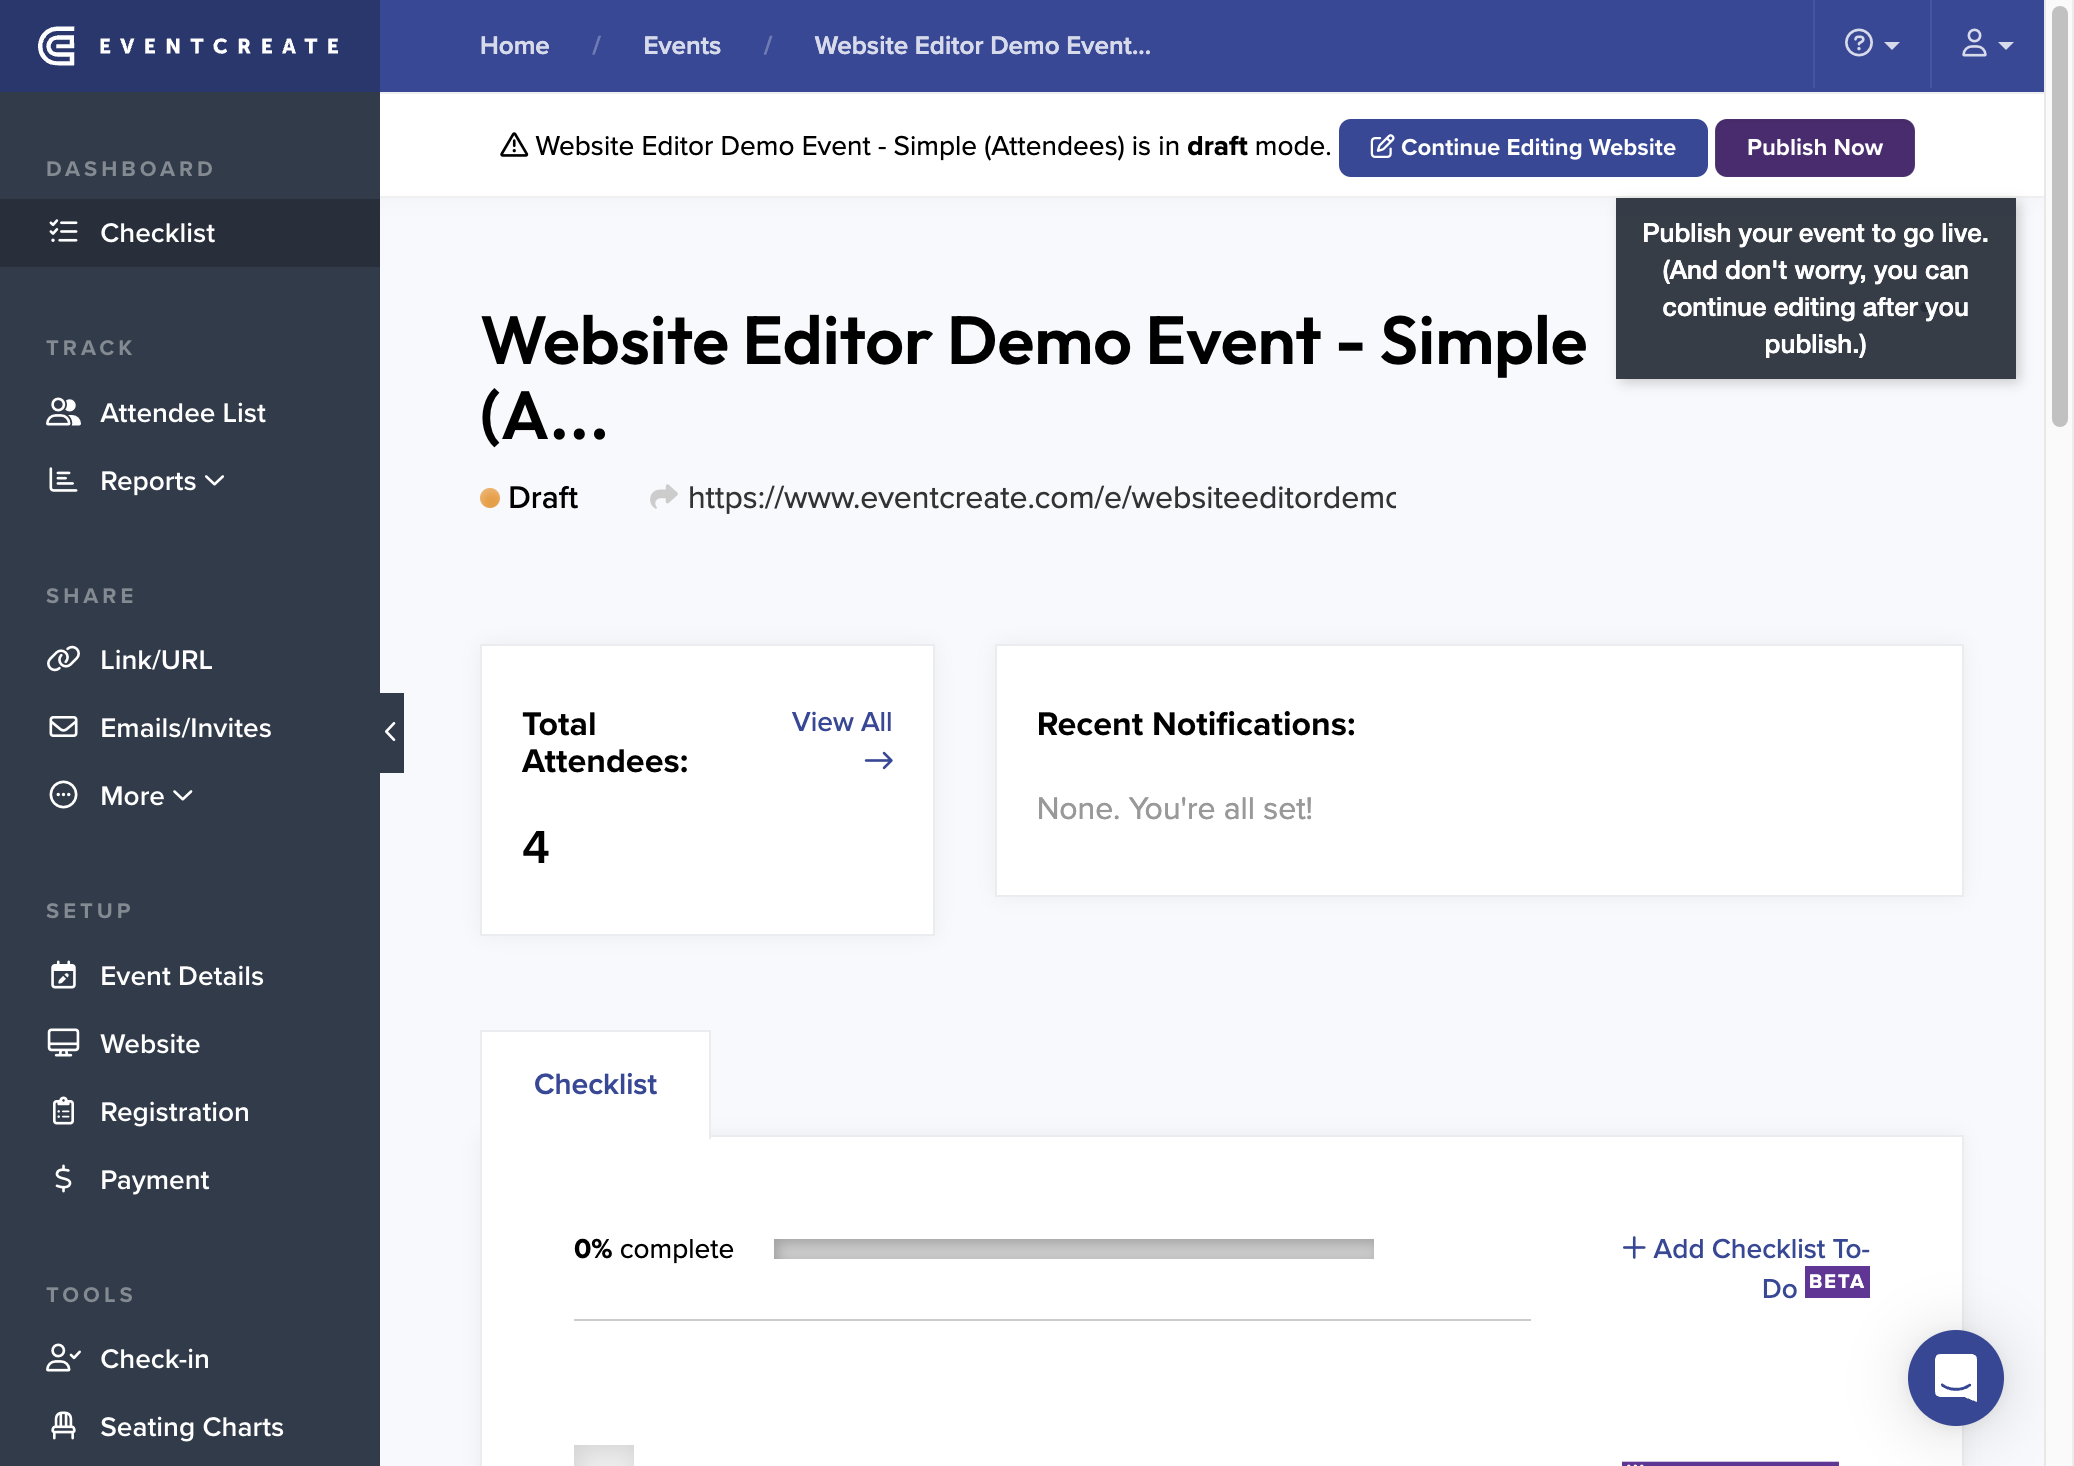Click the 0% complete progress bar
This screenshot has width=2074, height=1466.
tap(1074, 1249)
